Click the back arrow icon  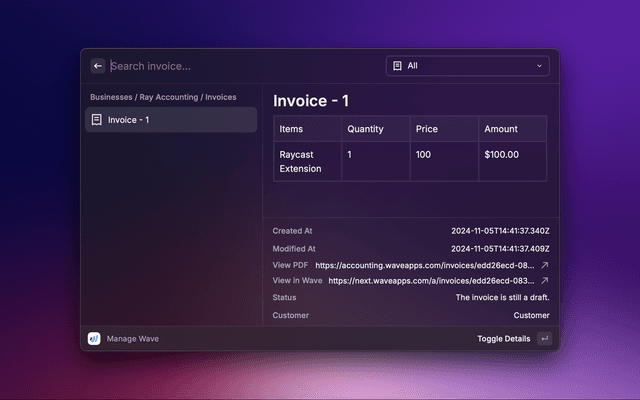coord(98,66)
